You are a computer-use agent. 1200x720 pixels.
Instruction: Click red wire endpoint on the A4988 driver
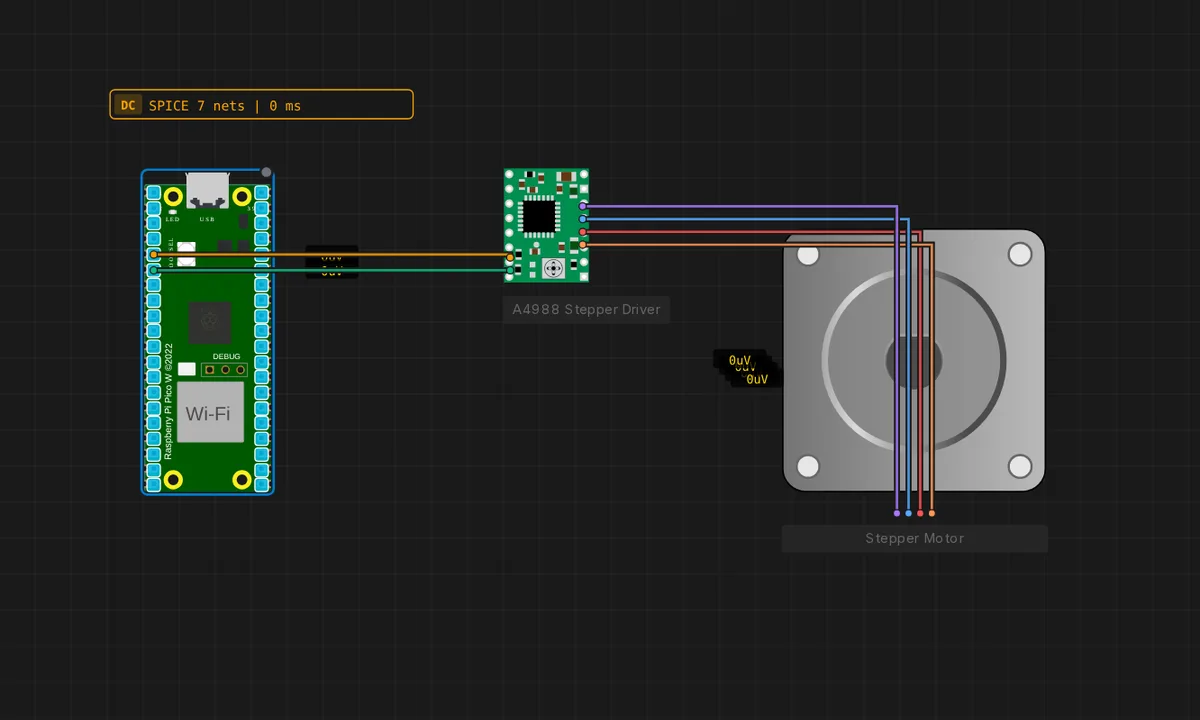(x=583, y=231)
